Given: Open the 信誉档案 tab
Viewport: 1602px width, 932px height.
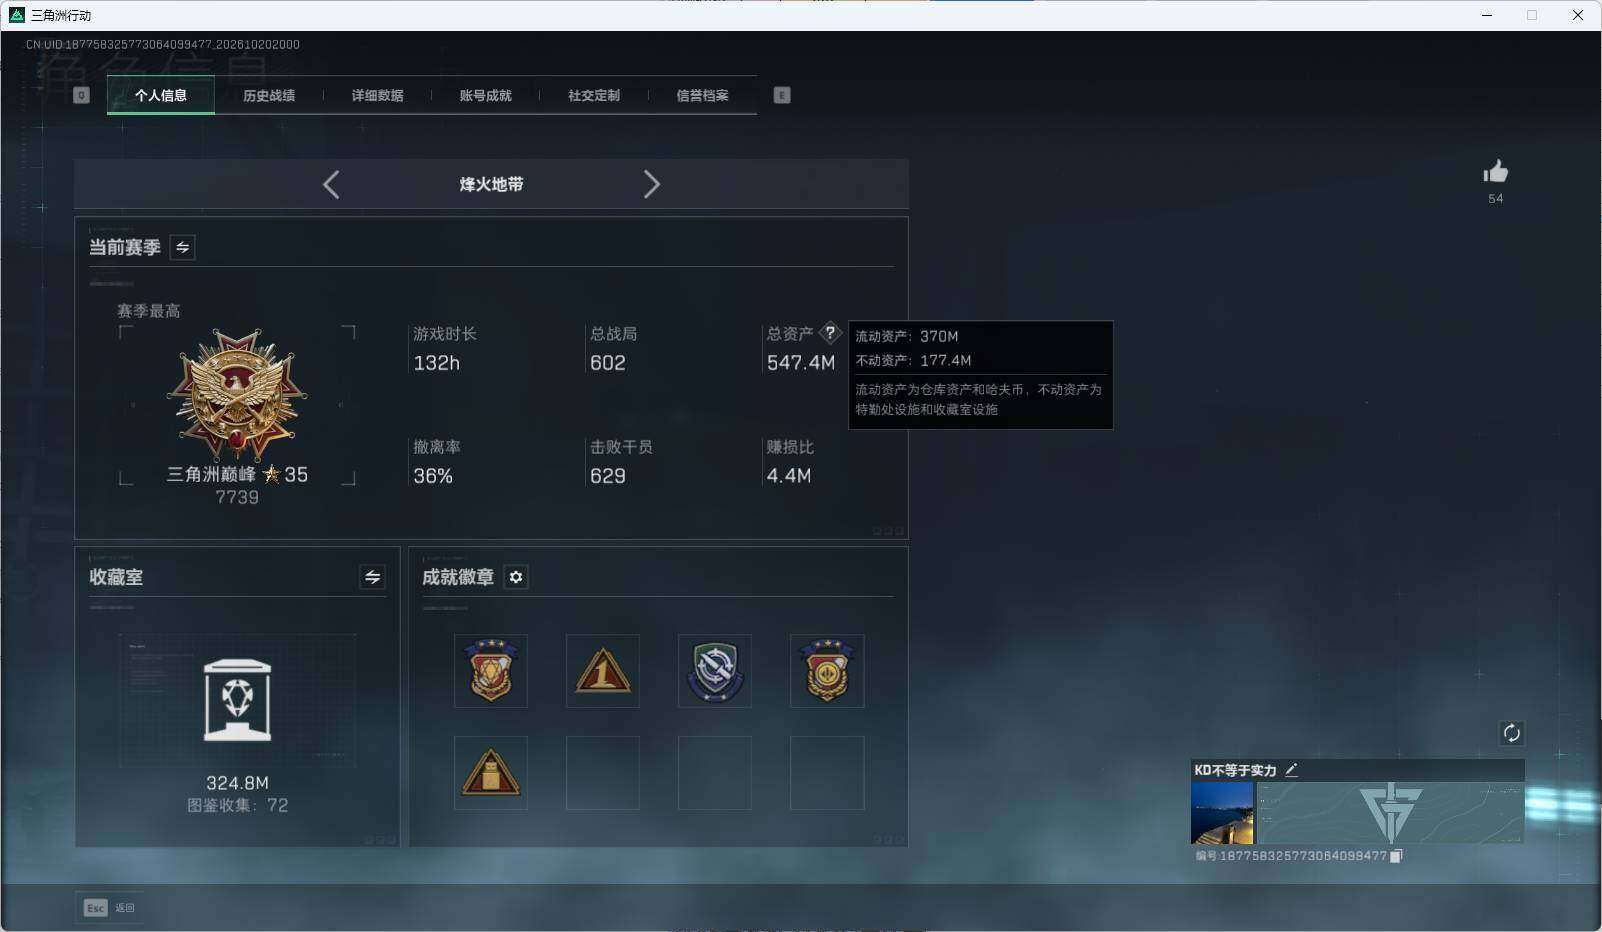Looking at the screenshot, I should [702, 95].
